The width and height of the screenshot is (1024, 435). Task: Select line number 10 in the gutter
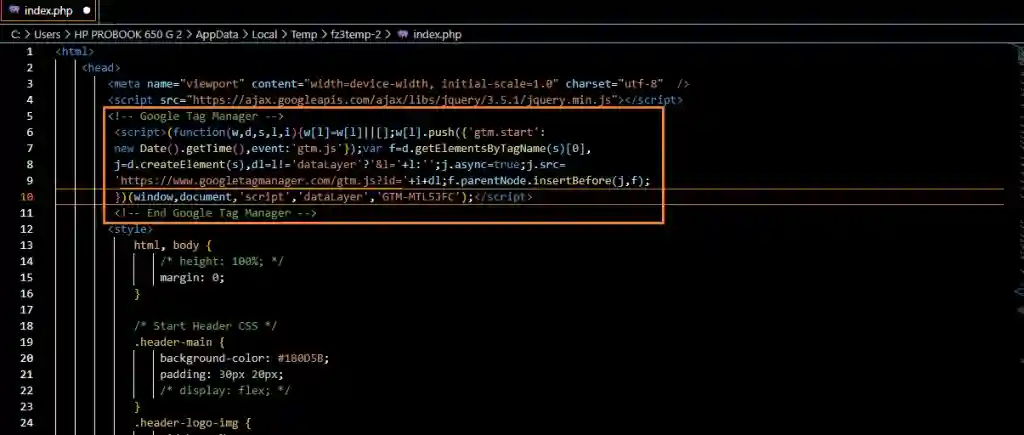click(27, 197)
